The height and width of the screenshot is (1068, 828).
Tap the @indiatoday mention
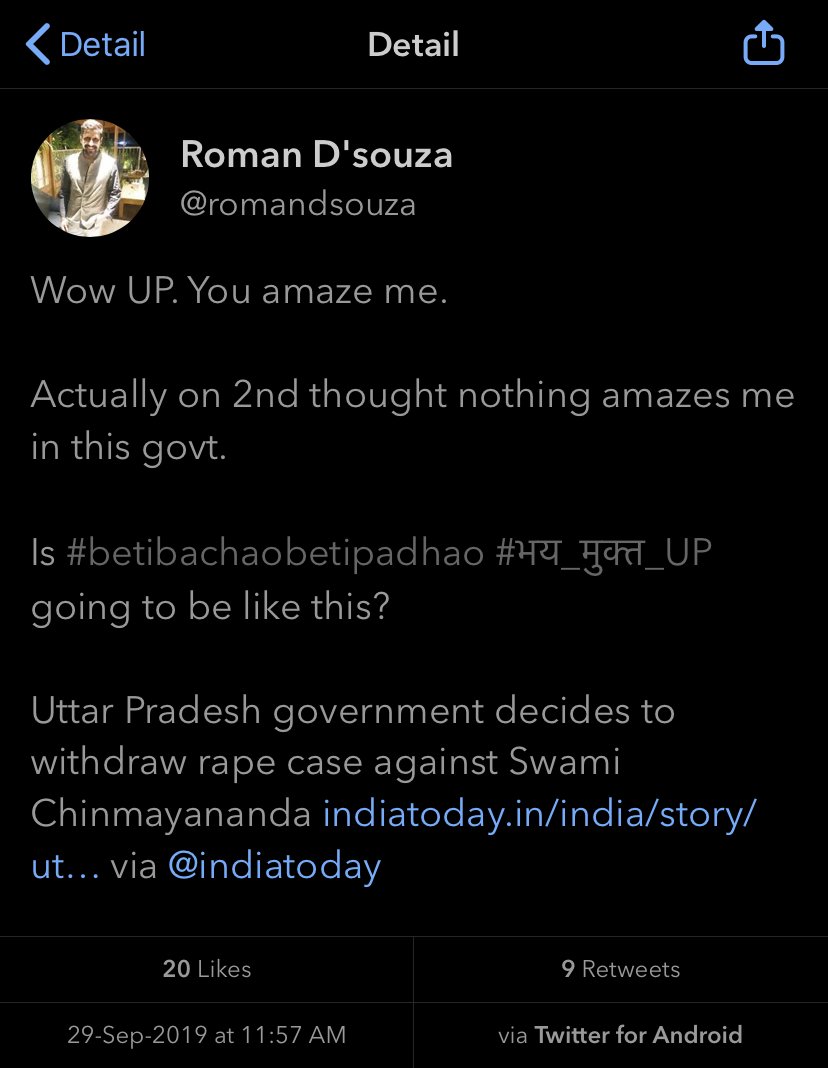274,866
